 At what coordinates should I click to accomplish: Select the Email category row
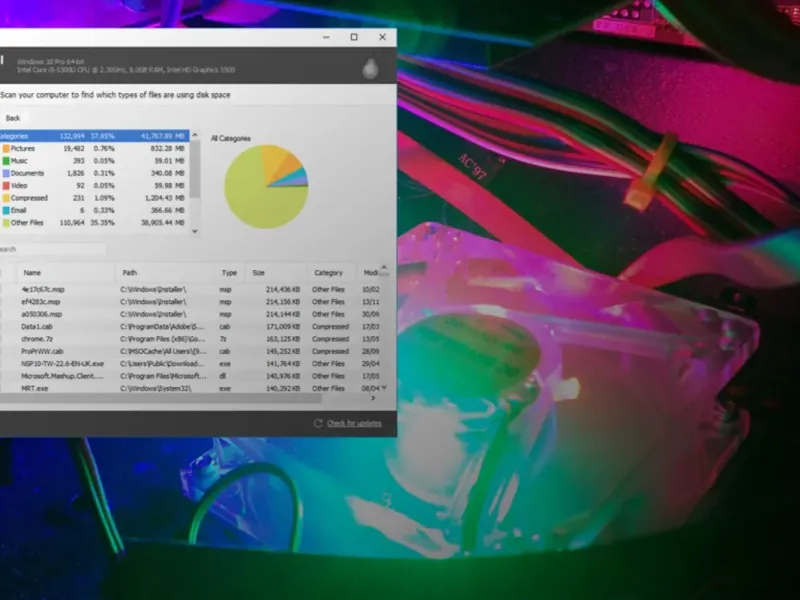point(94,210)
